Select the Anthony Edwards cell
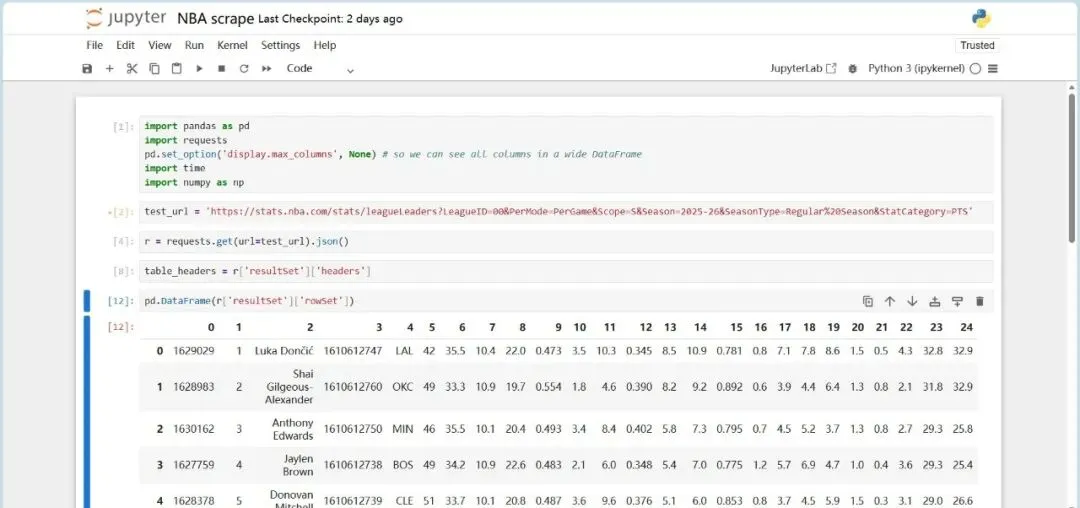1080x508 pixels. pos(292,429)
